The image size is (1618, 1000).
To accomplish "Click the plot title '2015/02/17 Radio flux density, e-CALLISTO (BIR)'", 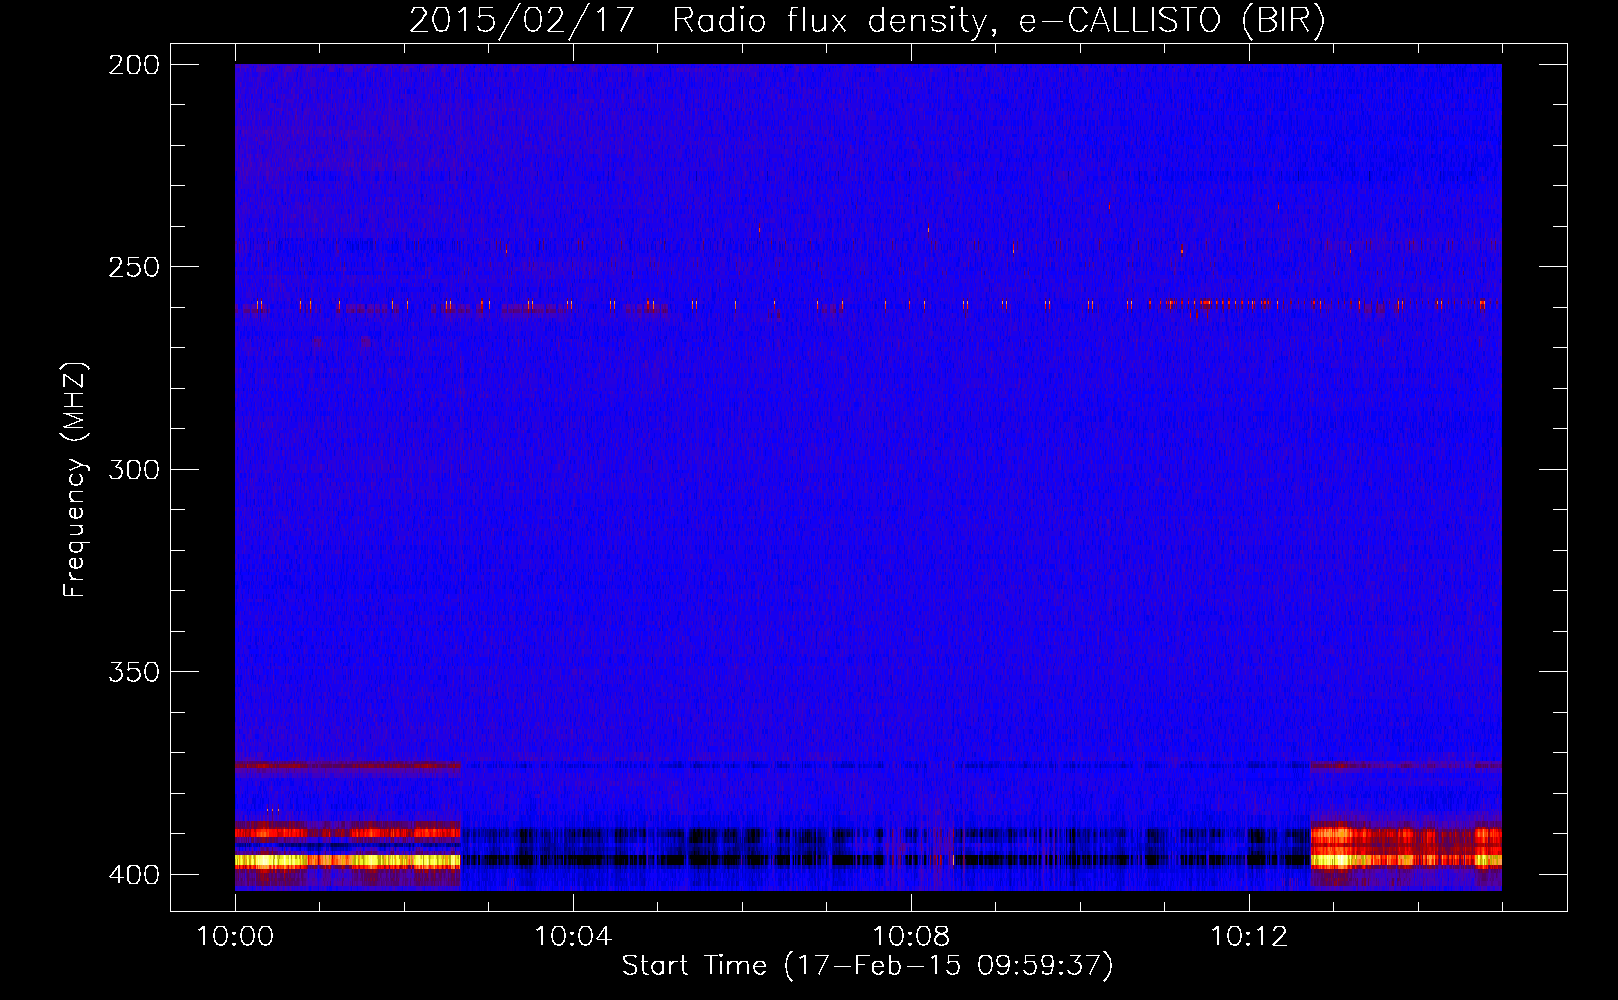I will click(x=867, y=21).
